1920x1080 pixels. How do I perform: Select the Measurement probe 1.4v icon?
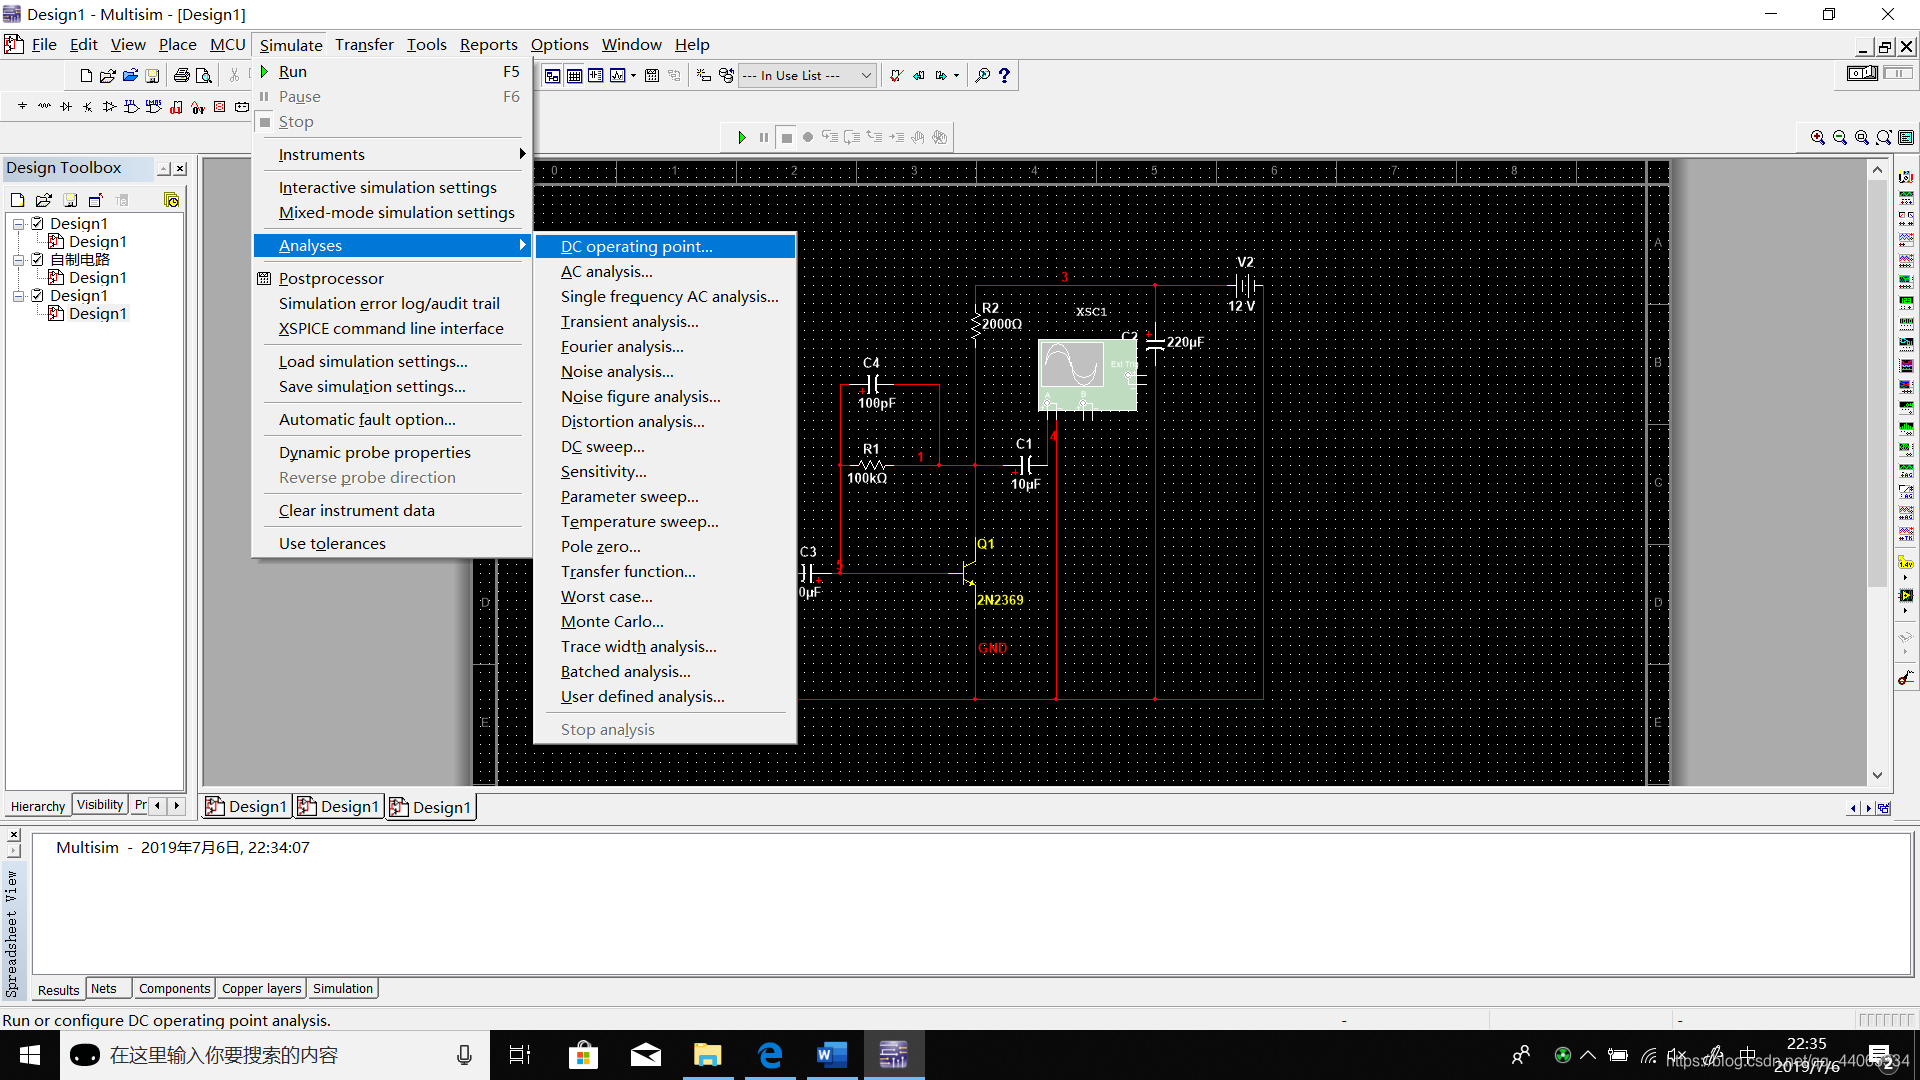1906,563
